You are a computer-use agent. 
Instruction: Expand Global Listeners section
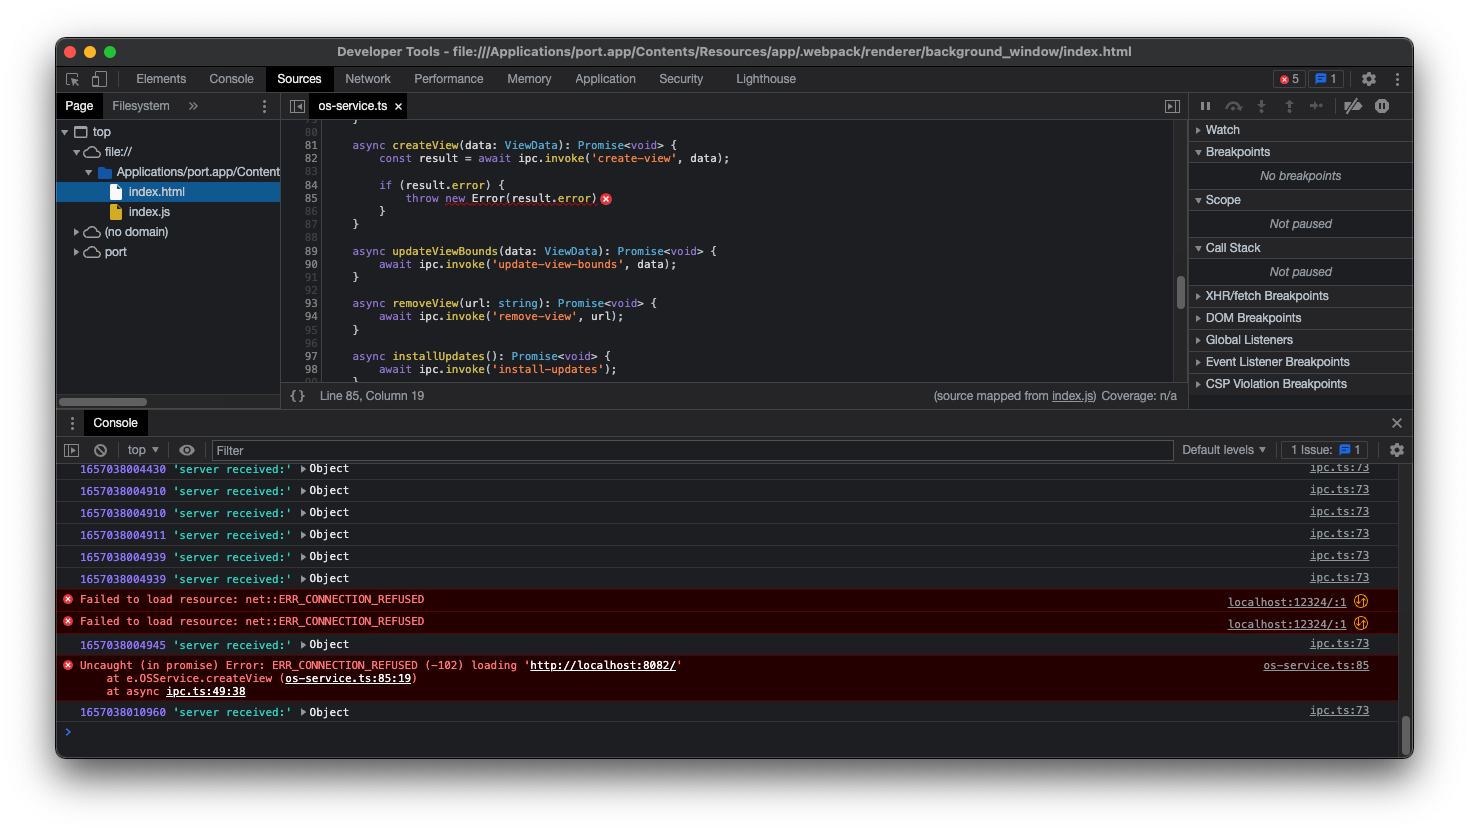1300,340
